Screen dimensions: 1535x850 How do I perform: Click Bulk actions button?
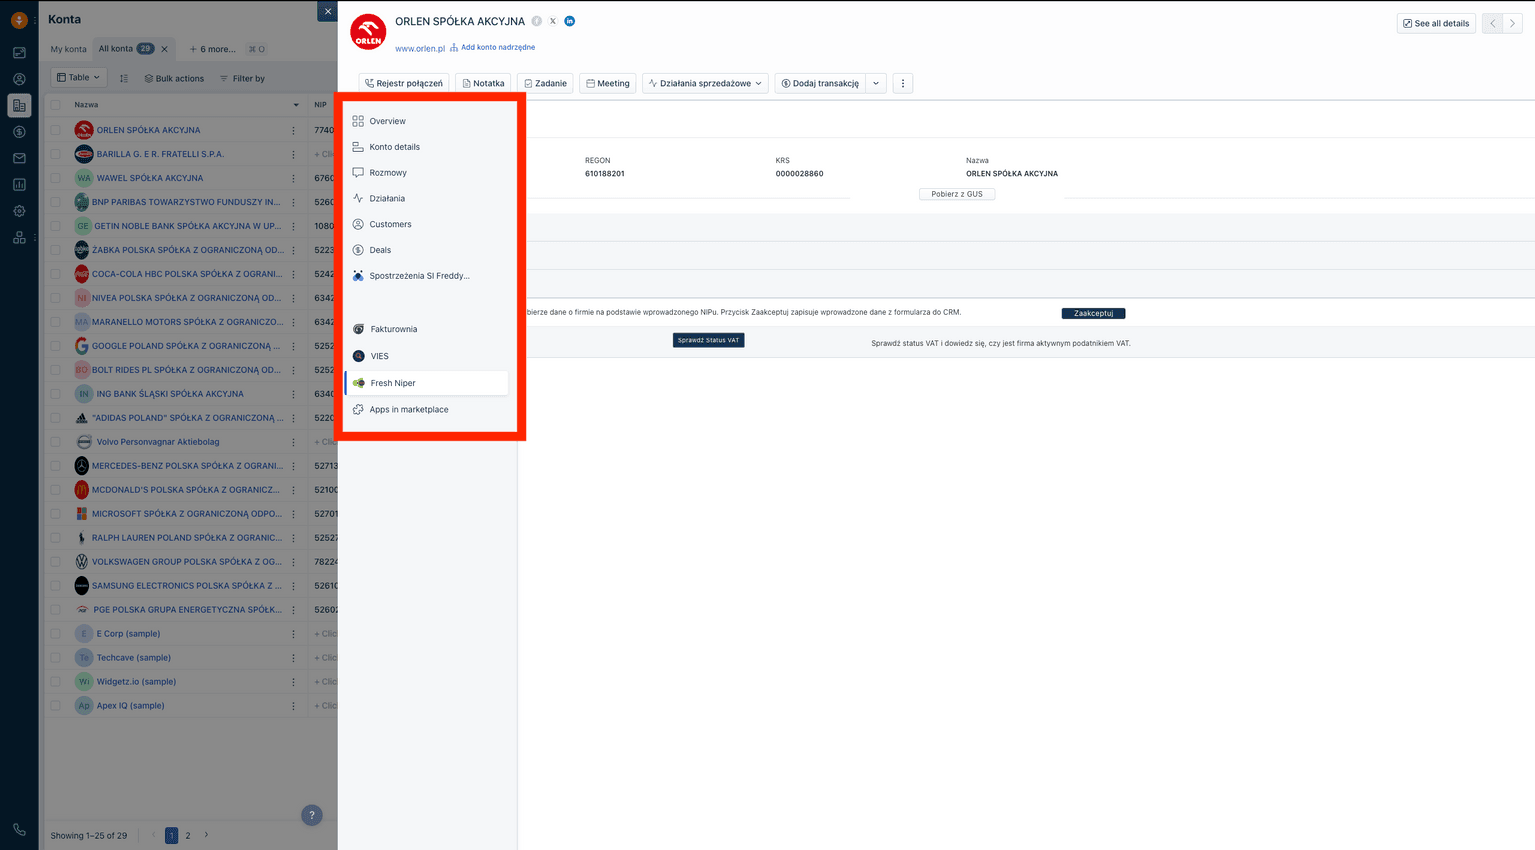(x=174, y=78)
